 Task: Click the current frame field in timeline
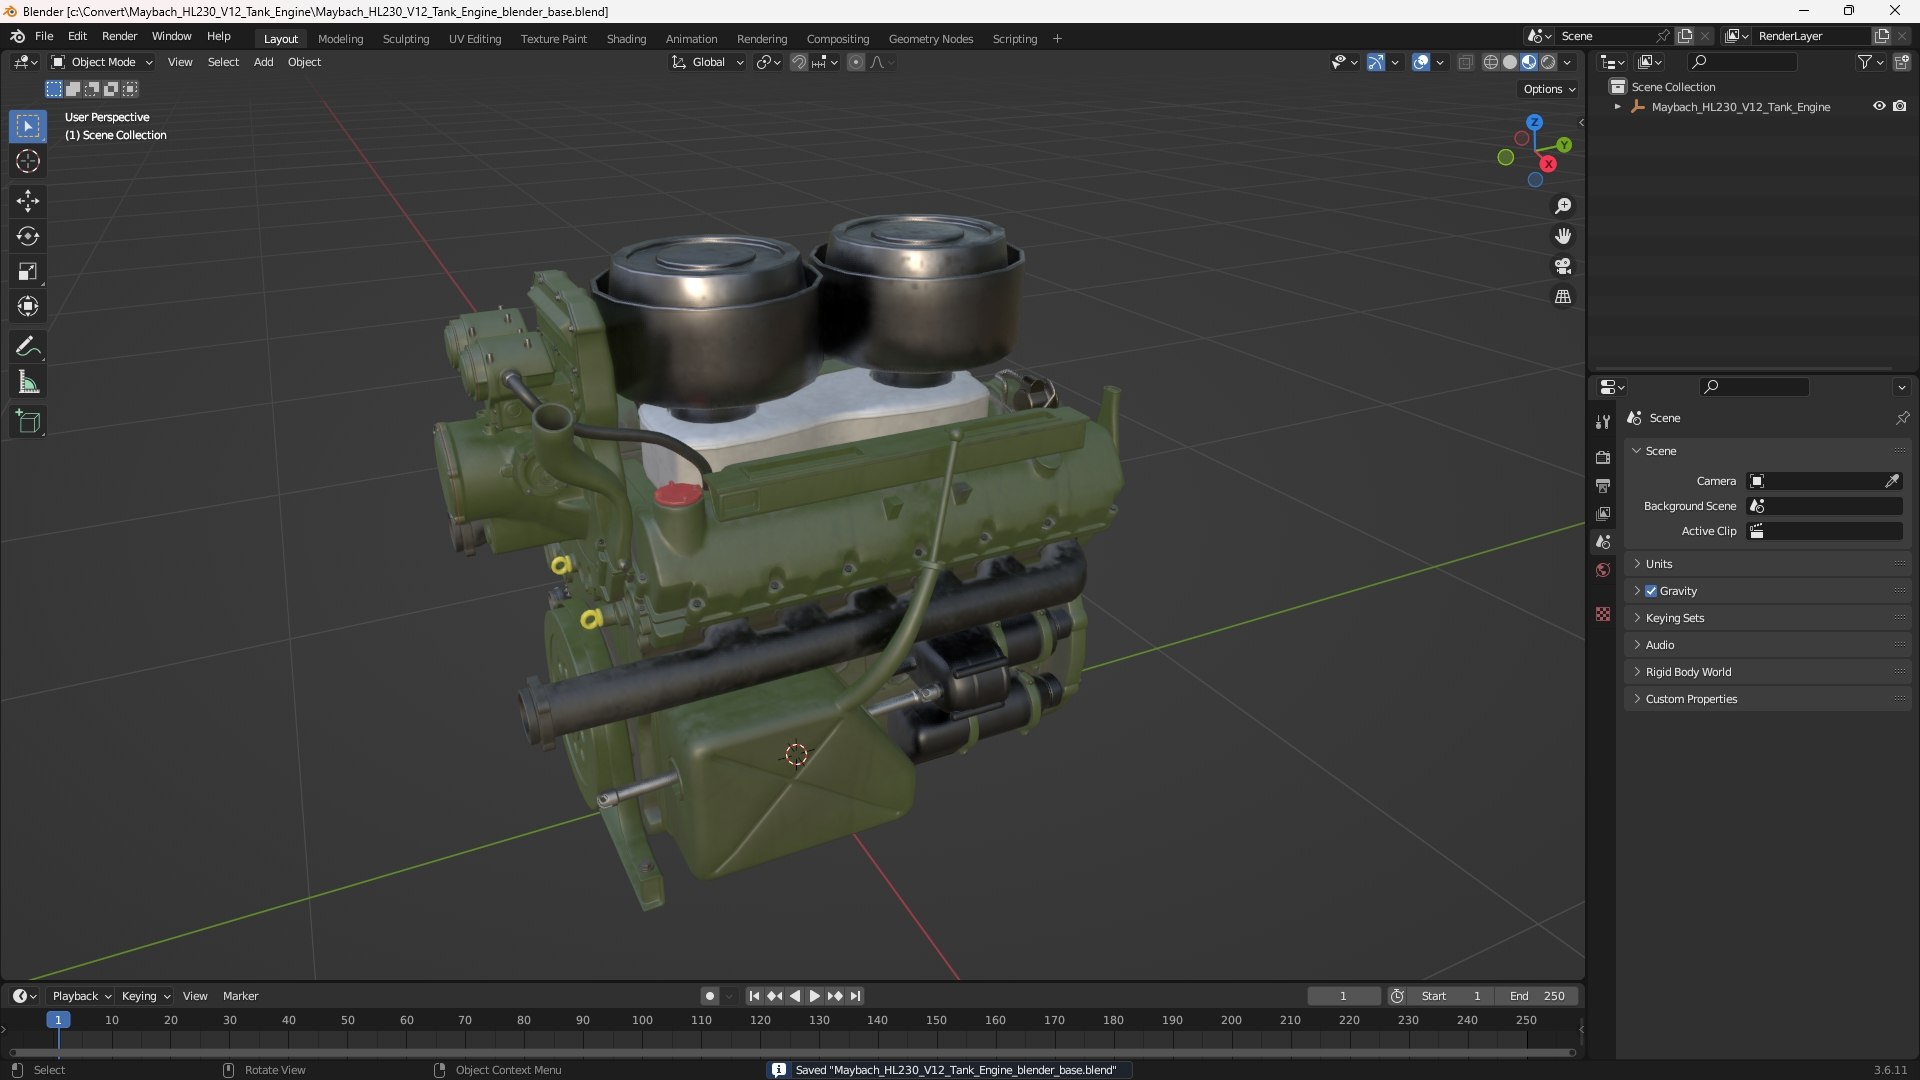(1343, 996)
